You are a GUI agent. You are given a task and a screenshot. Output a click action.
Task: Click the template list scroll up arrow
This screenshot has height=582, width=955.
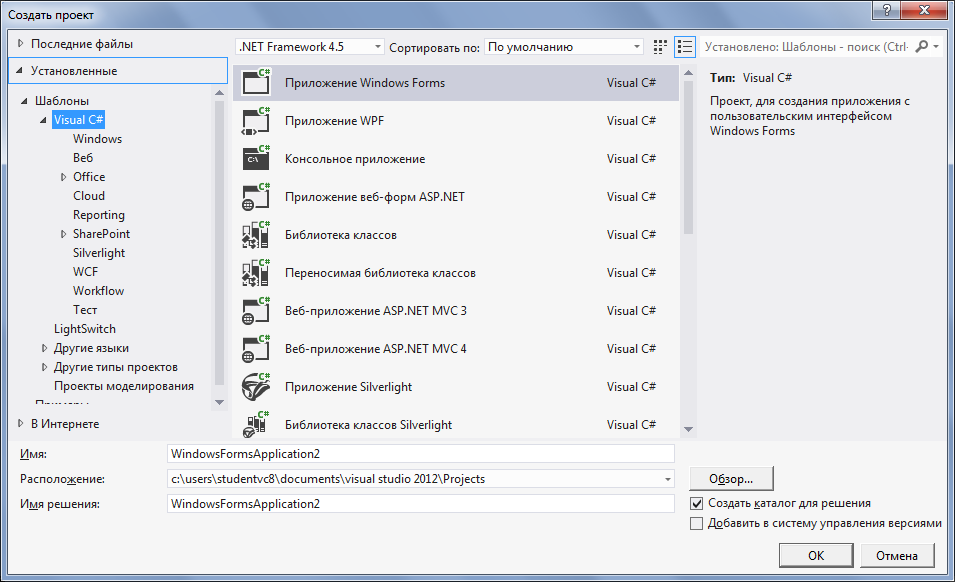click(688, 73)
